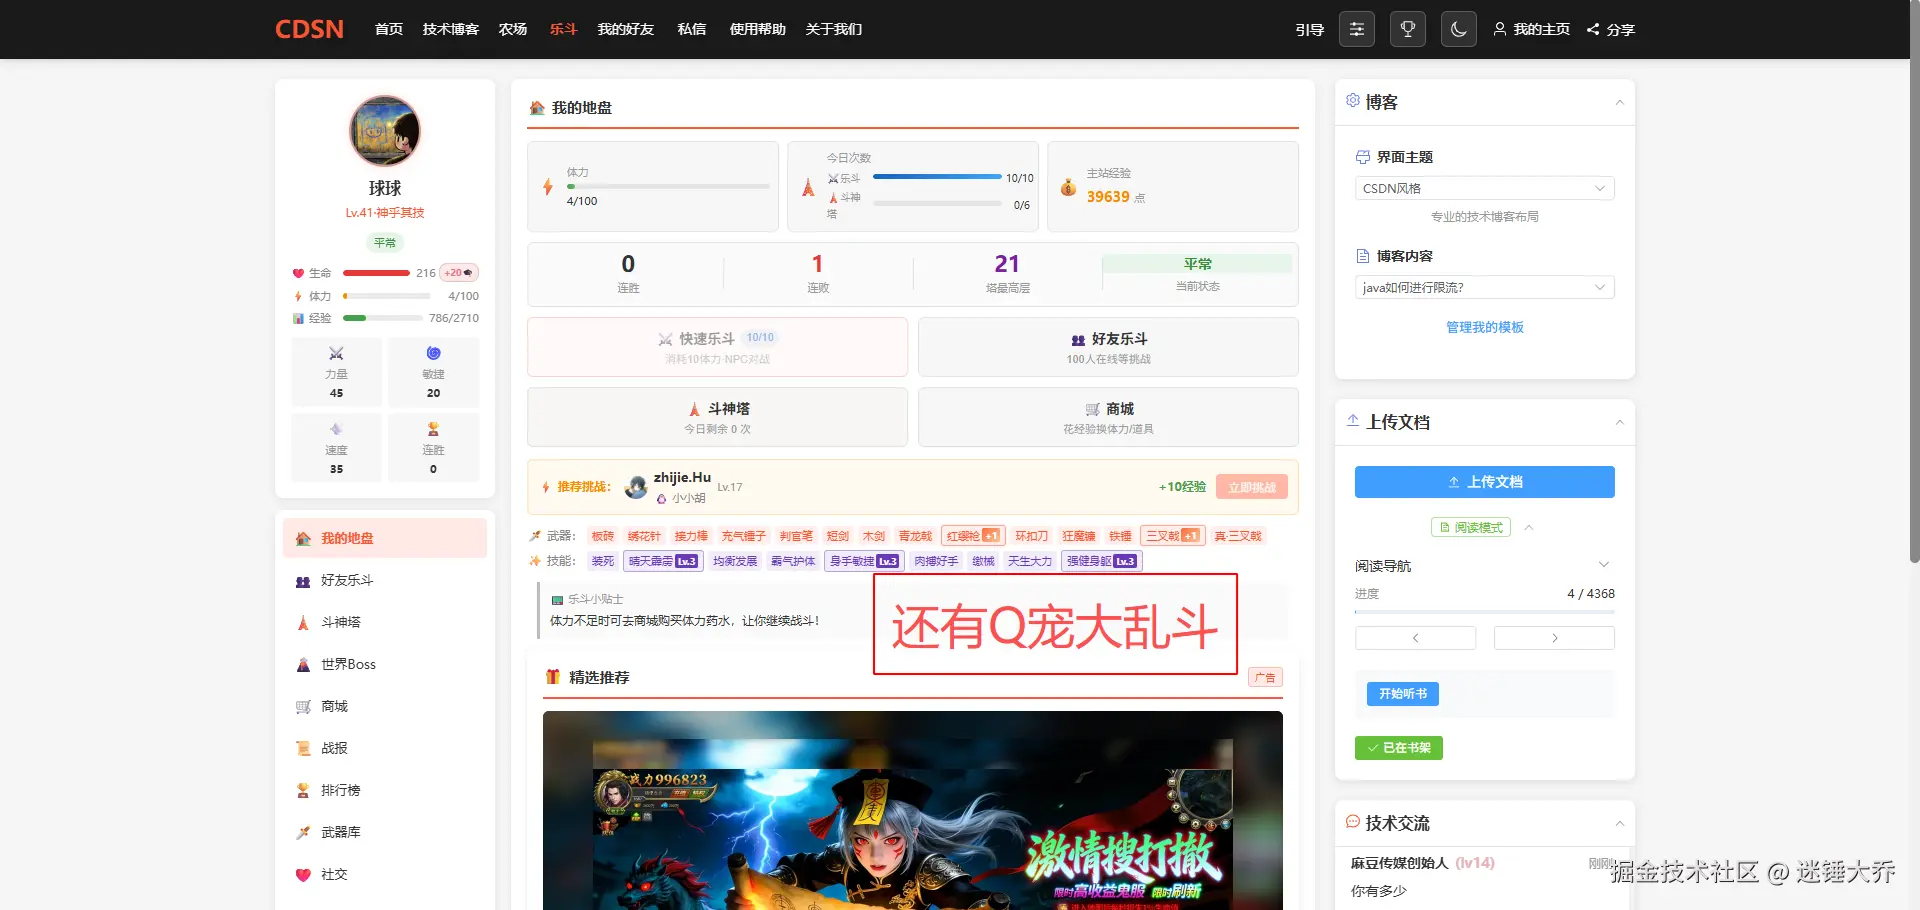This screenshot has width=1920, height=910.
Task: Go to 首页 in top navigation
Action: (x=389, y=29)
